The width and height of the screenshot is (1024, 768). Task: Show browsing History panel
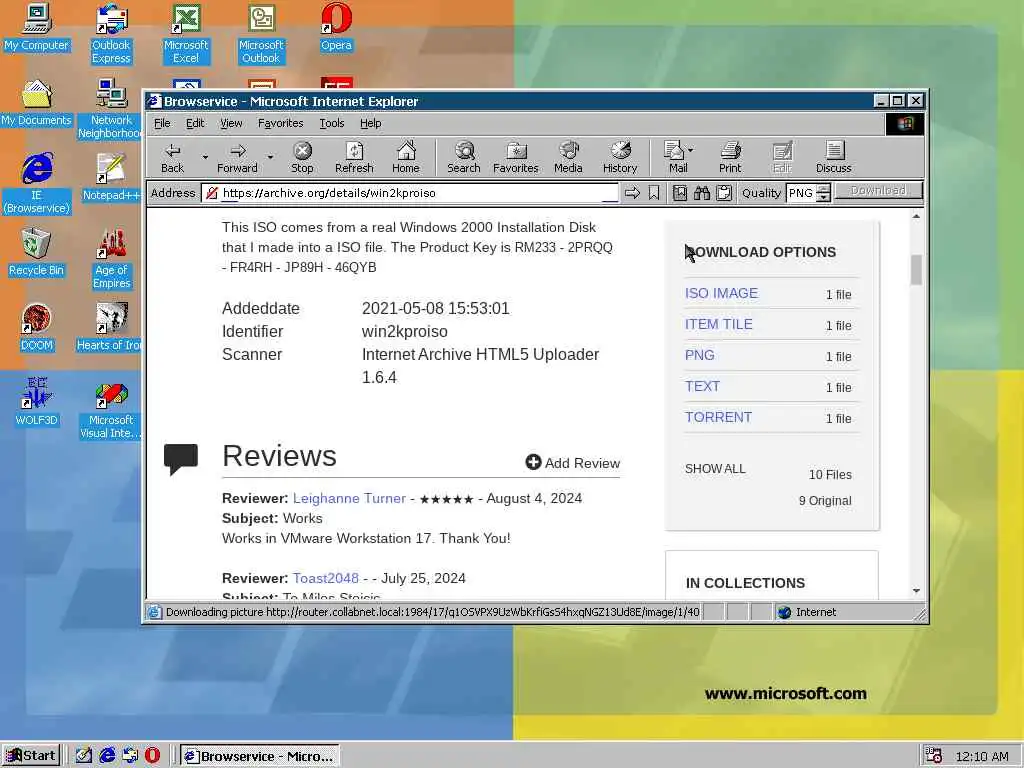[x=620, y=158]
